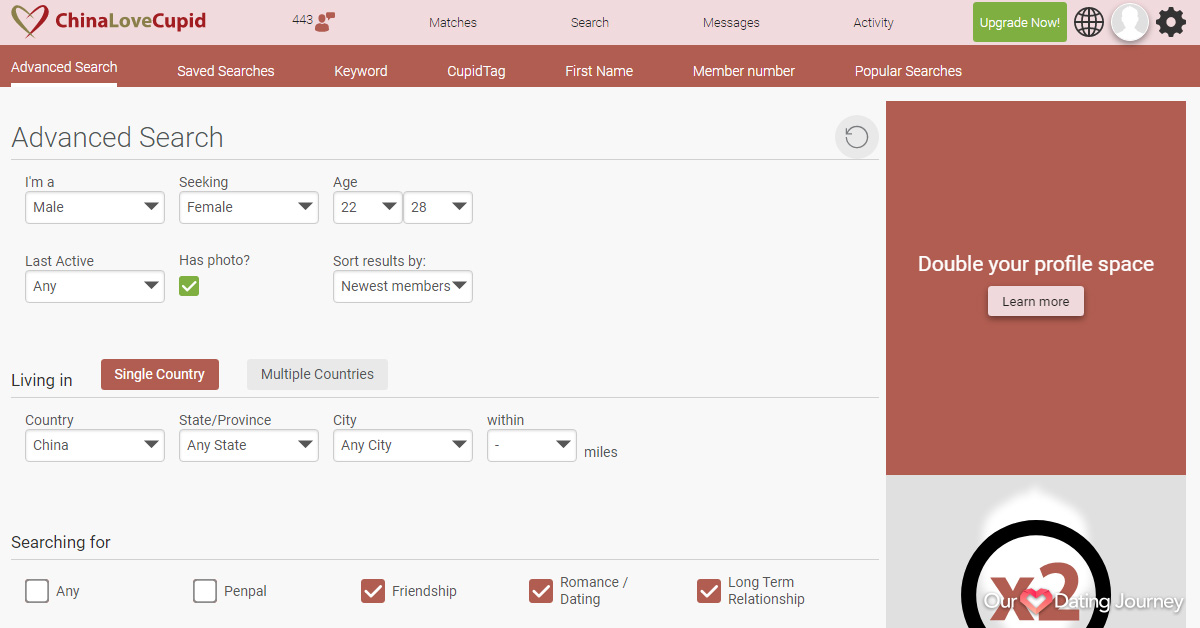Switch to the Popular Searches tab
This screenshot has width=1200, height=628.
[x=908, y=71]
